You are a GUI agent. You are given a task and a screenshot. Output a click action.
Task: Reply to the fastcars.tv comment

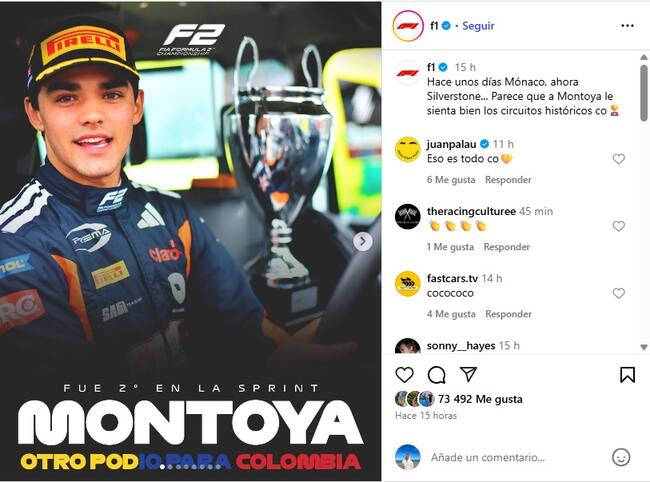coord(507,314)
